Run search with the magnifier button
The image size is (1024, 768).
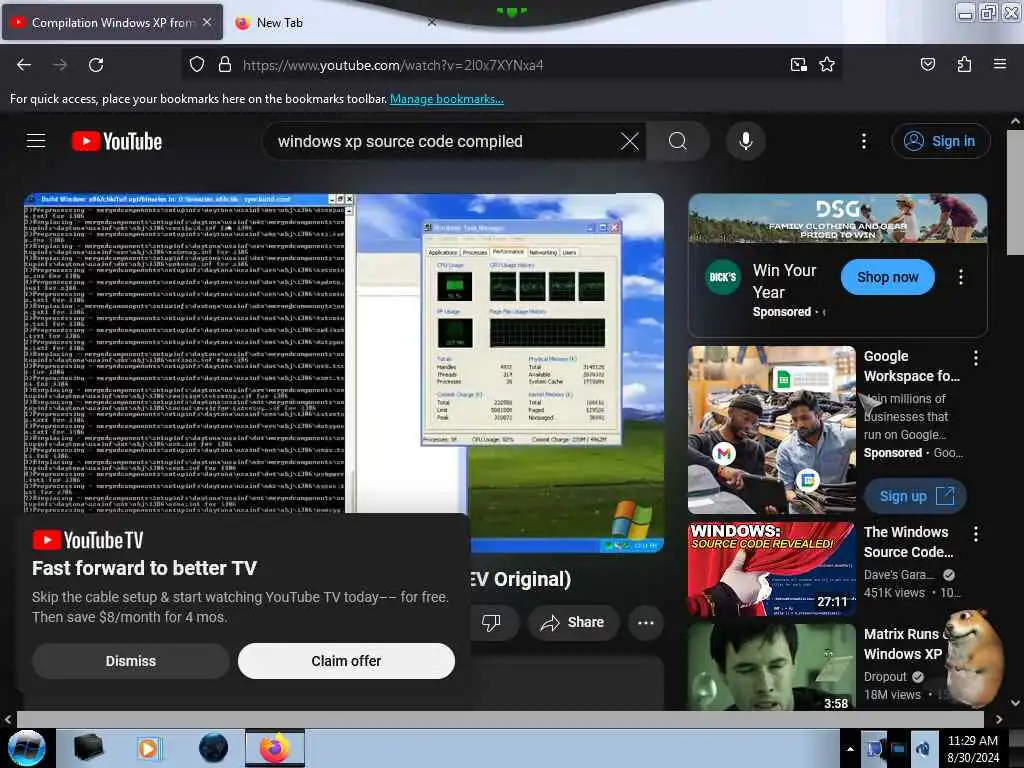click(678, 141)
